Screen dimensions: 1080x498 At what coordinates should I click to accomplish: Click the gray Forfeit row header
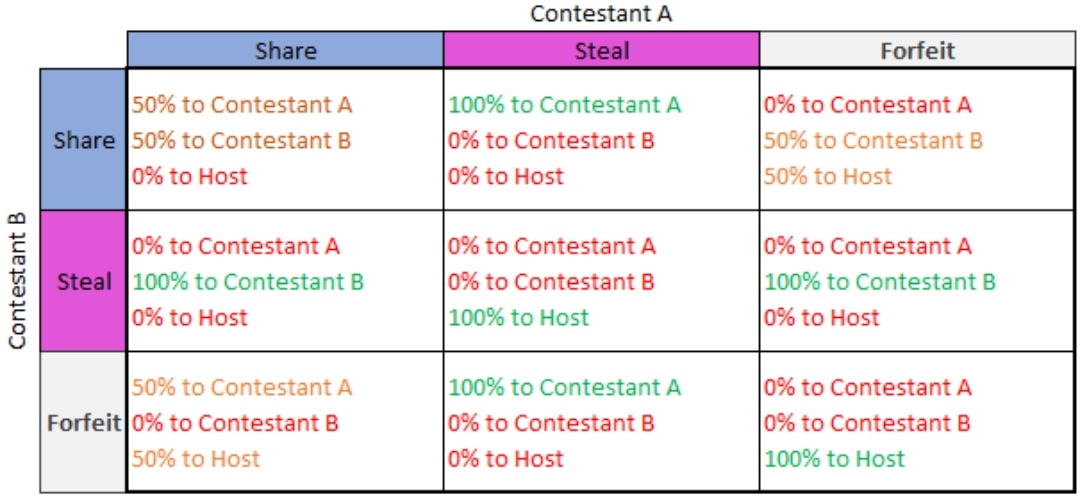click(84, 422)
